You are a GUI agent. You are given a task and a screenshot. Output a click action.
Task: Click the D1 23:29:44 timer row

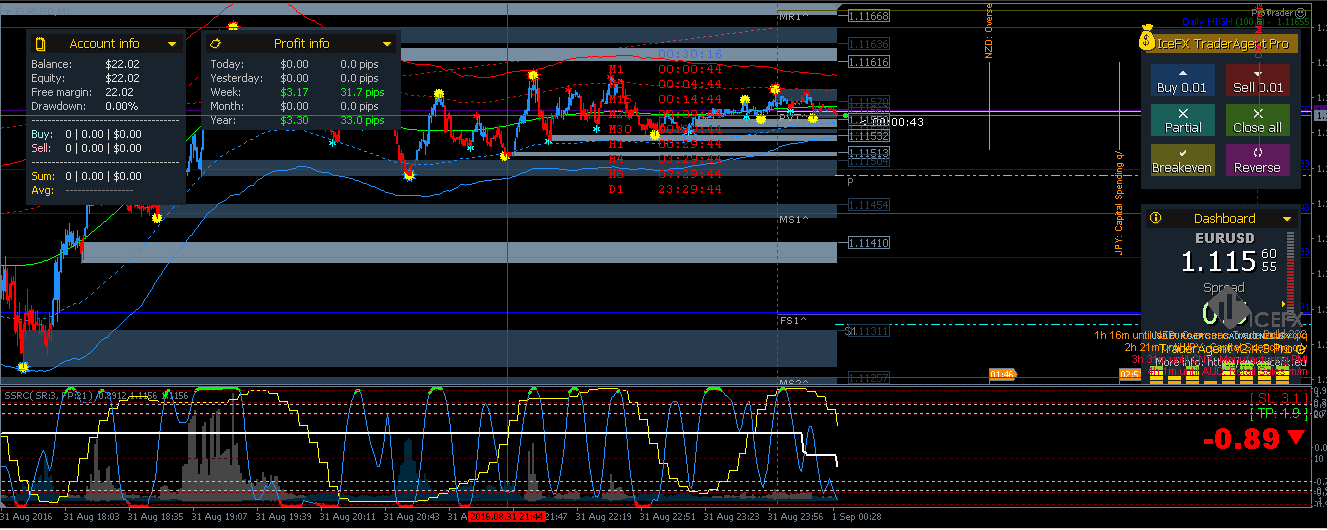(x=666, y=188)
